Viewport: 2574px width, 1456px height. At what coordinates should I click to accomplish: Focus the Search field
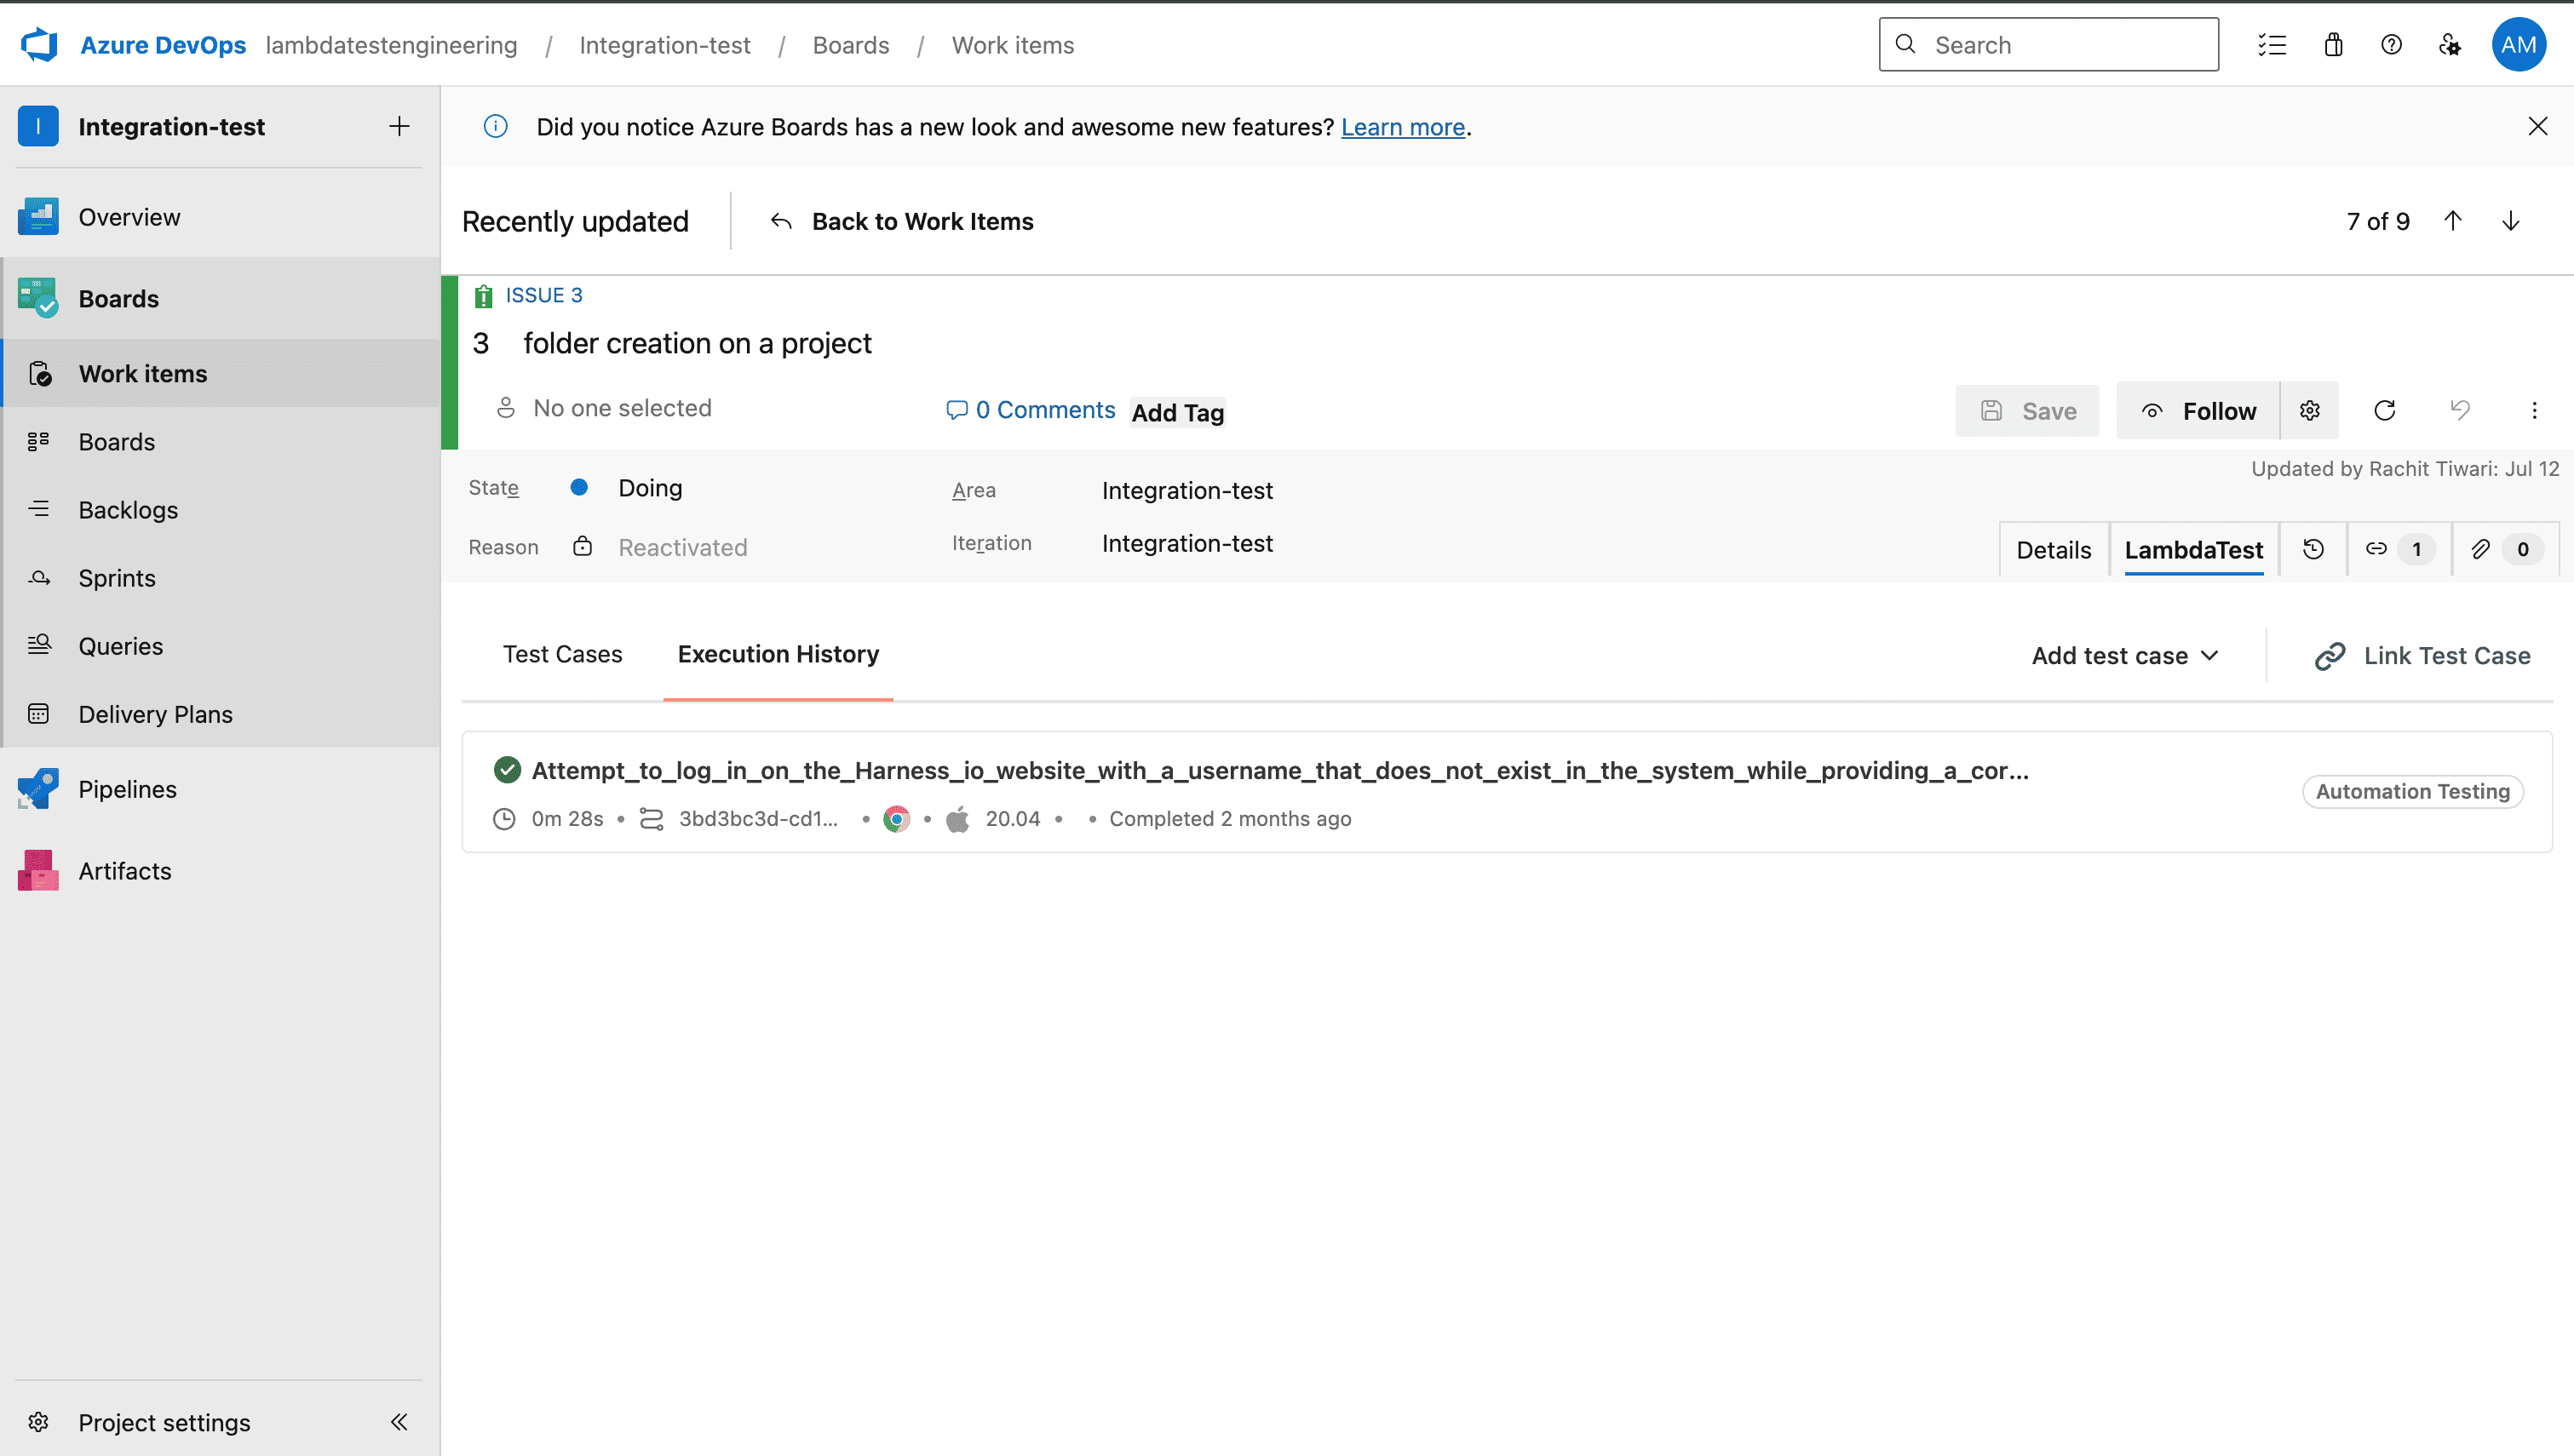[x=2048, y=45]
